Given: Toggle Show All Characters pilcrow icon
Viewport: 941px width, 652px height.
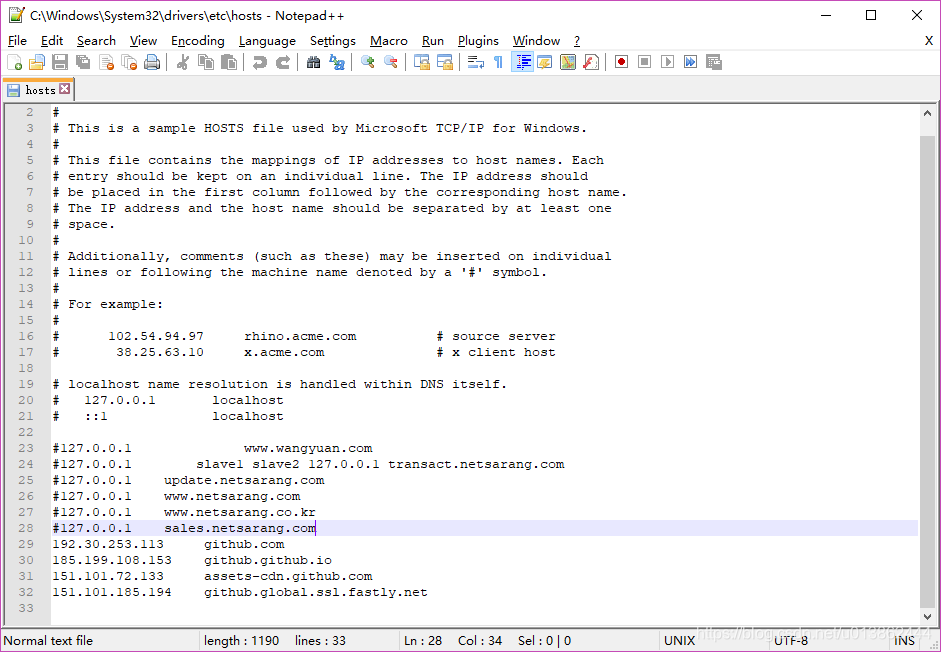Looking at the screenshot, I should [498, 62].
